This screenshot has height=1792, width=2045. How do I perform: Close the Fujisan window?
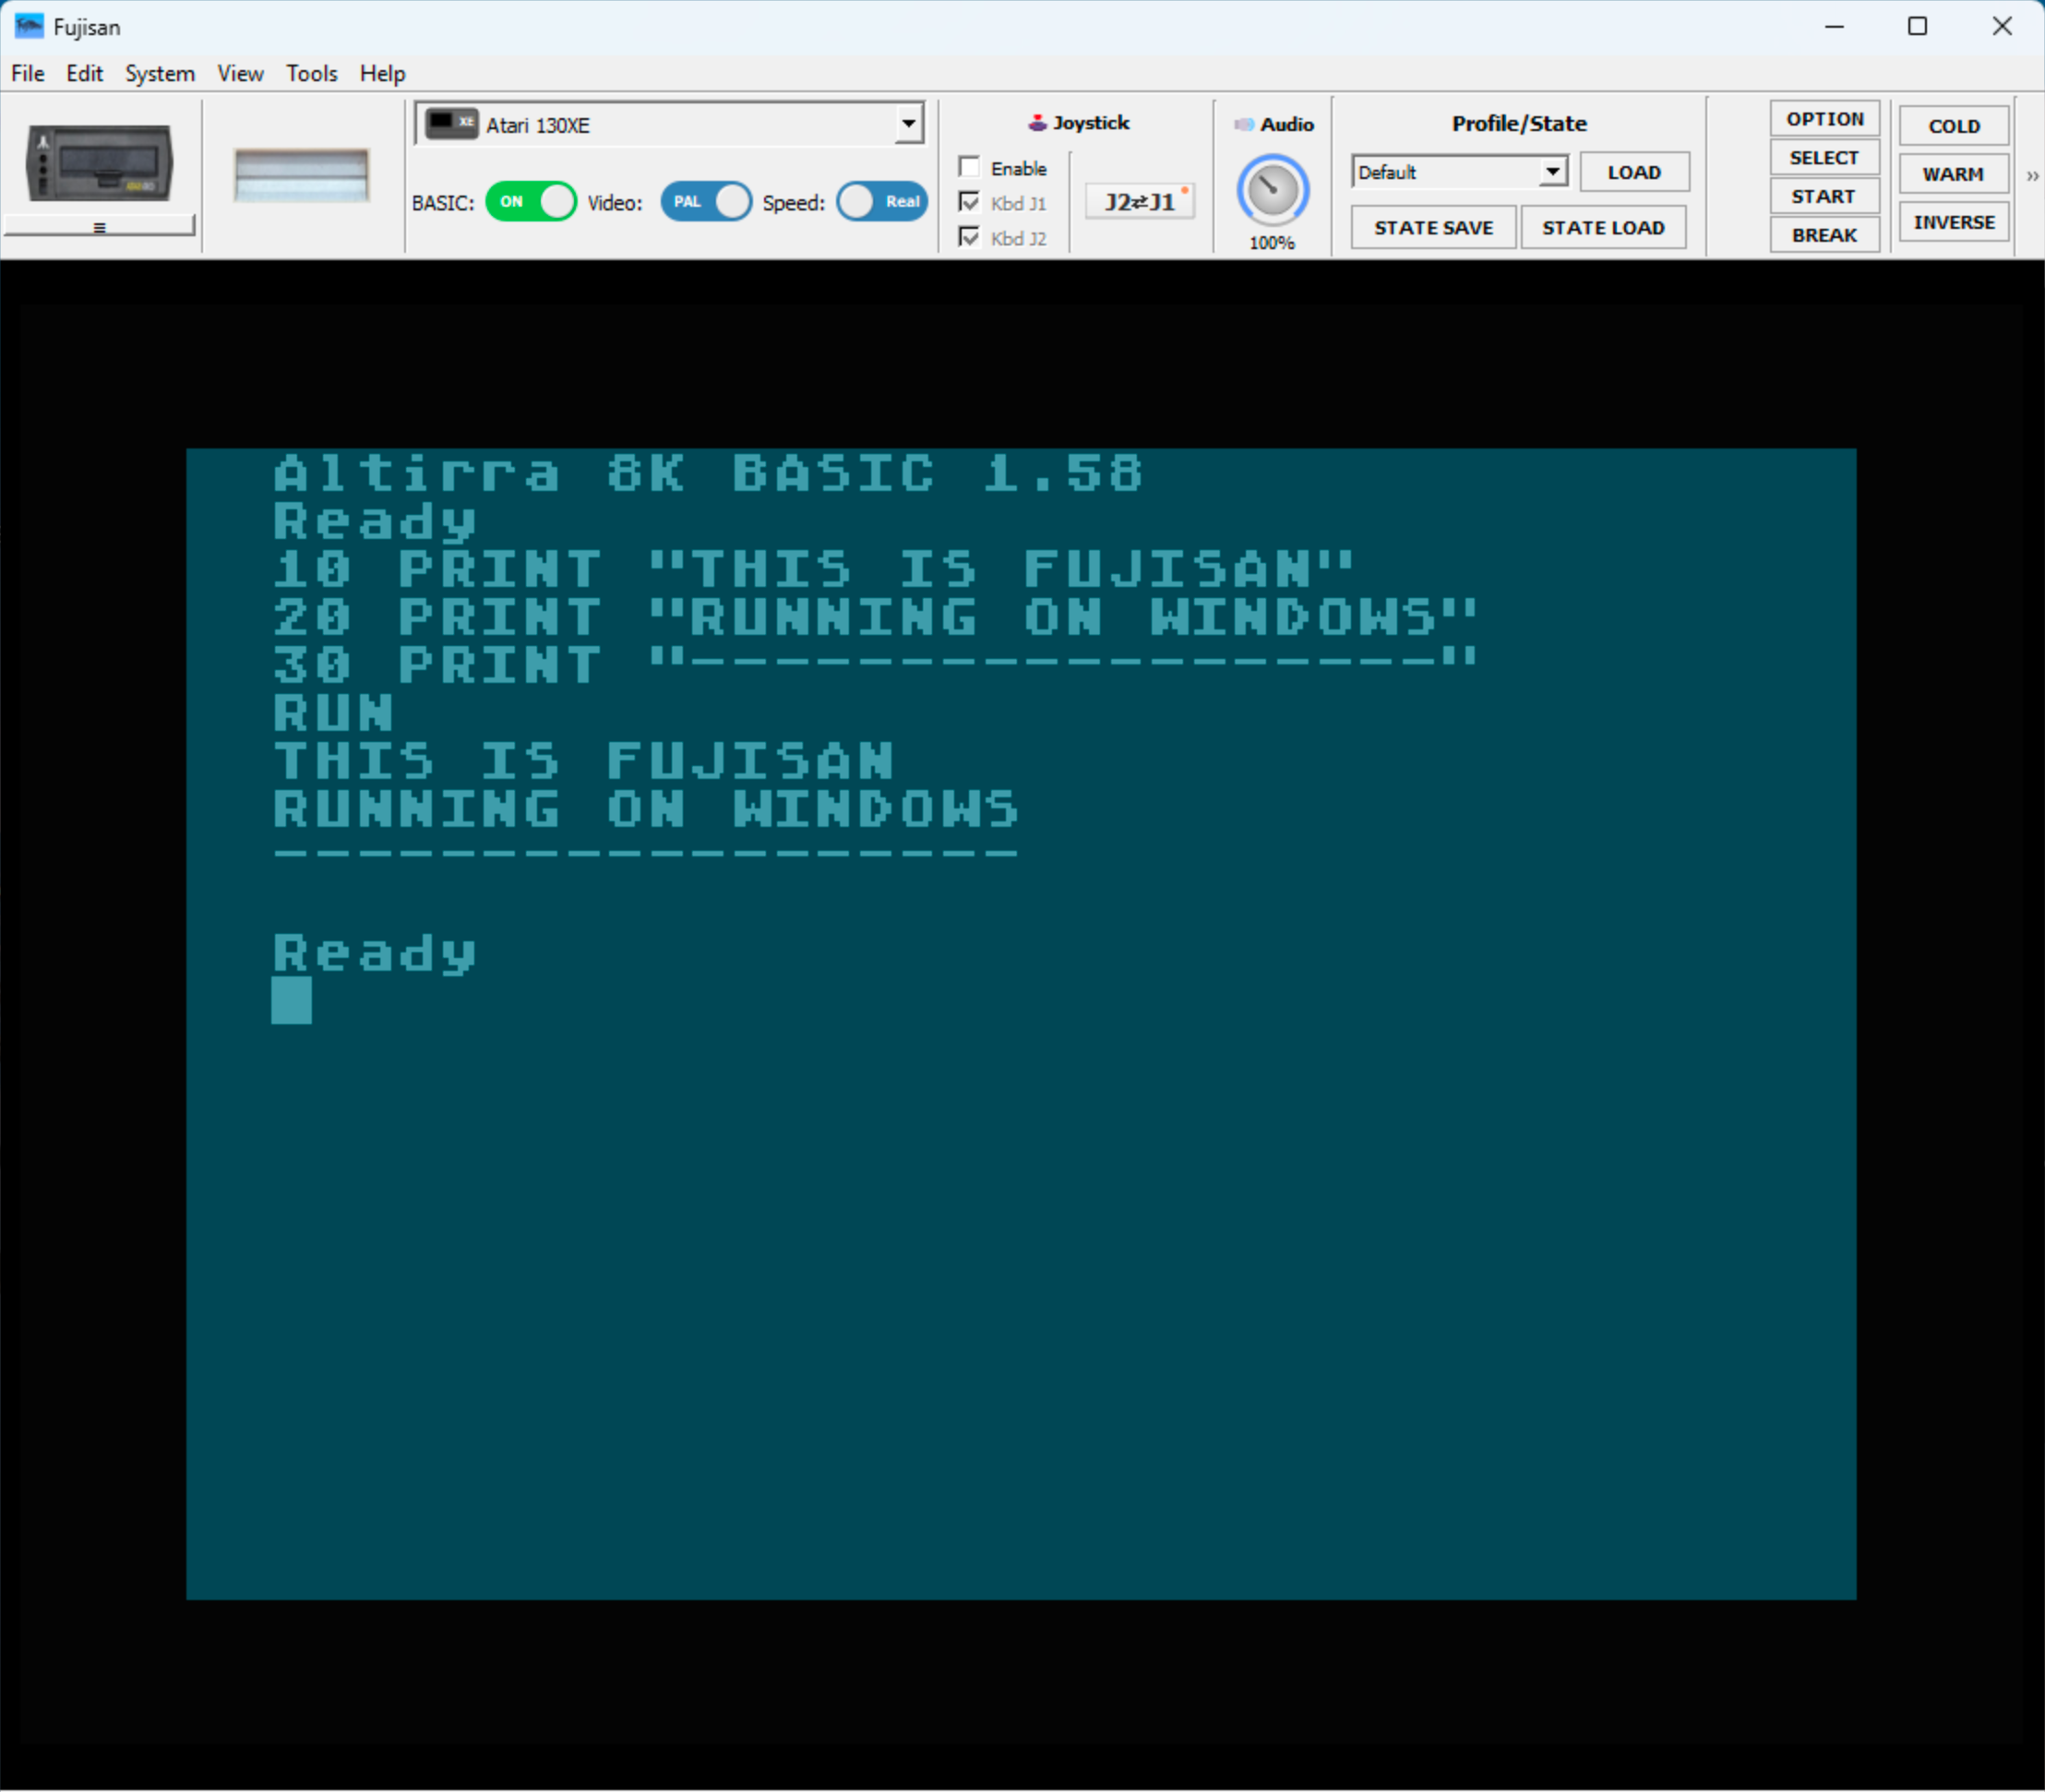(2002, 26)
